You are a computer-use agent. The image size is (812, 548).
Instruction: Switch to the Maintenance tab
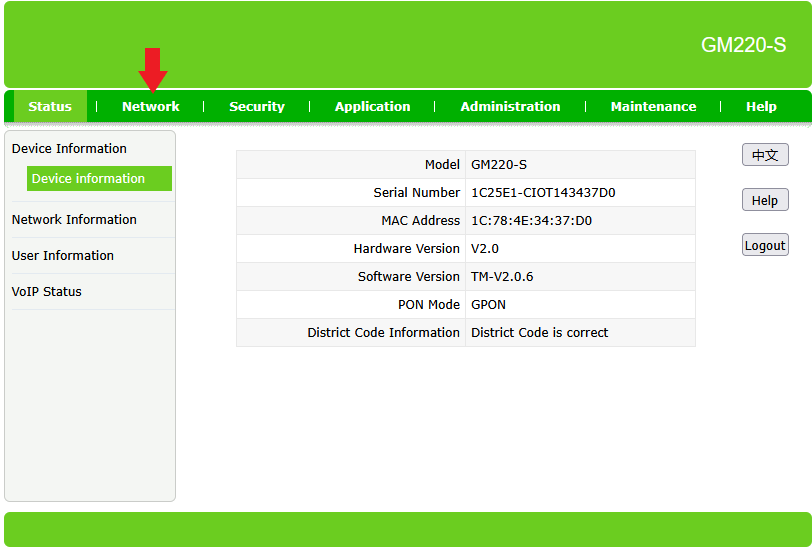(653, 106)
